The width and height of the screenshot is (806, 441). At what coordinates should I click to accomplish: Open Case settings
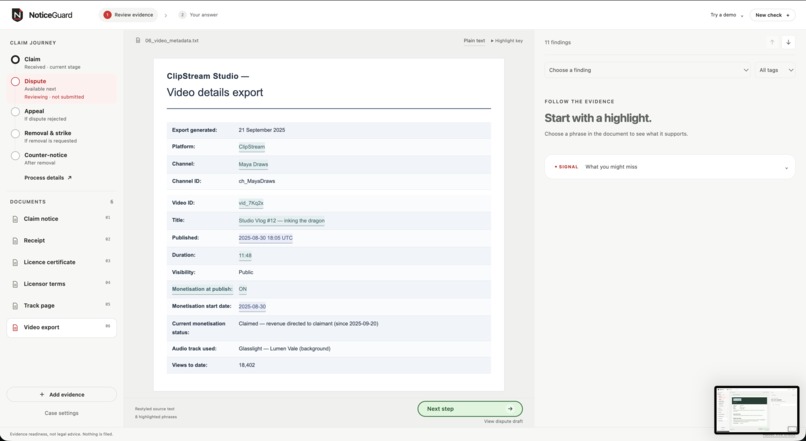tap(62, 413)
